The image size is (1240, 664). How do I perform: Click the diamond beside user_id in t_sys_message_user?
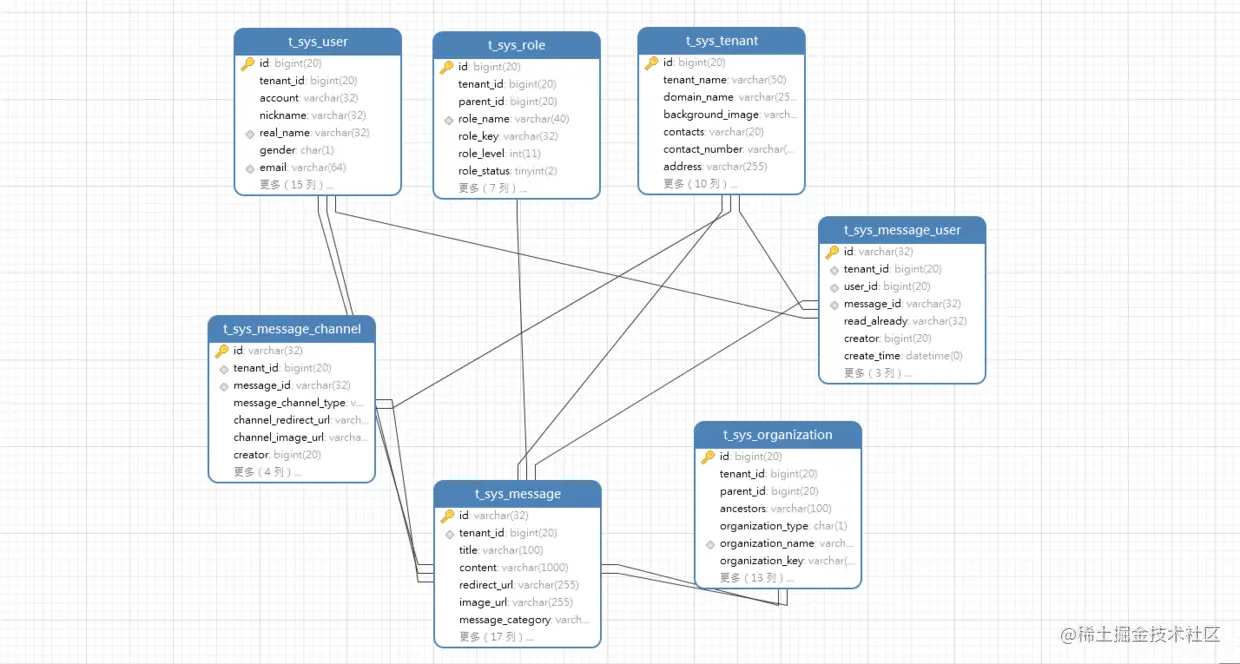(x=834, y=287)
